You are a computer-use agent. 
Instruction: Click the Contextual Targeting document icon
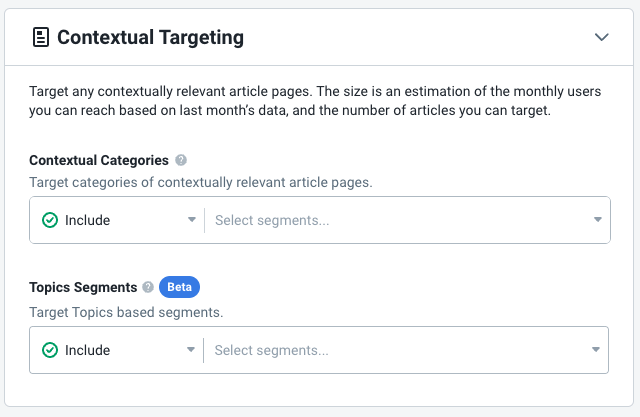point(41,37)
